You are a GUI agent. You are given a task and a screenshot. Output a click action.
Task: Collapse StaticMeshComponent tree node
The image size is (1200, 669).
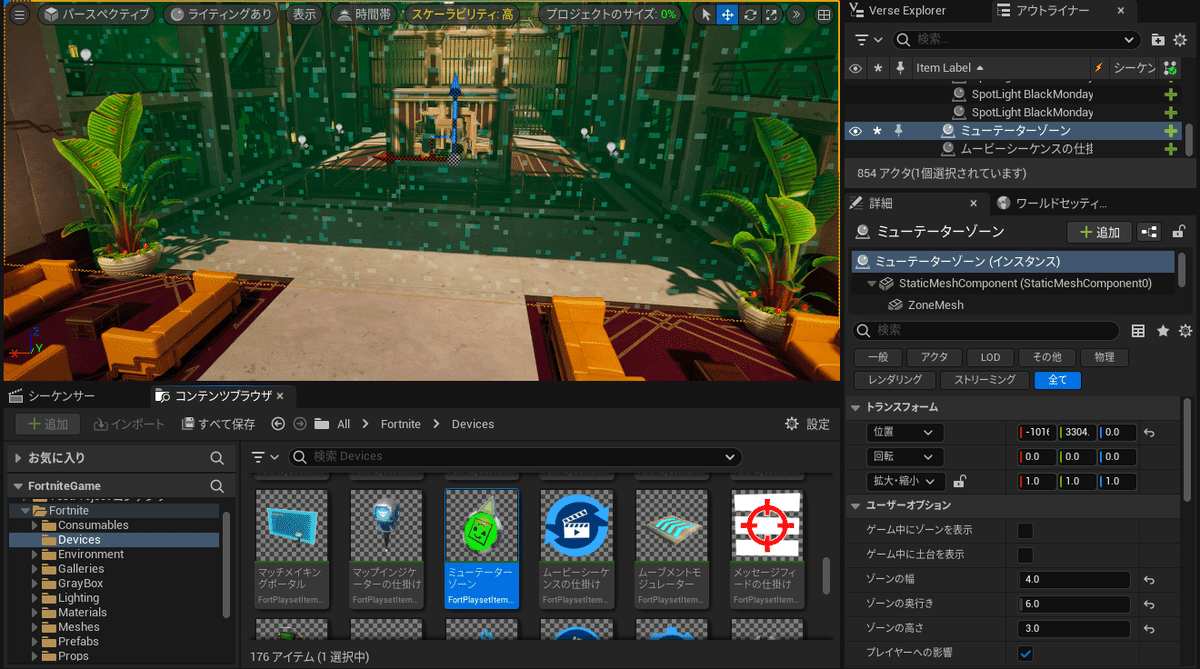872,284
